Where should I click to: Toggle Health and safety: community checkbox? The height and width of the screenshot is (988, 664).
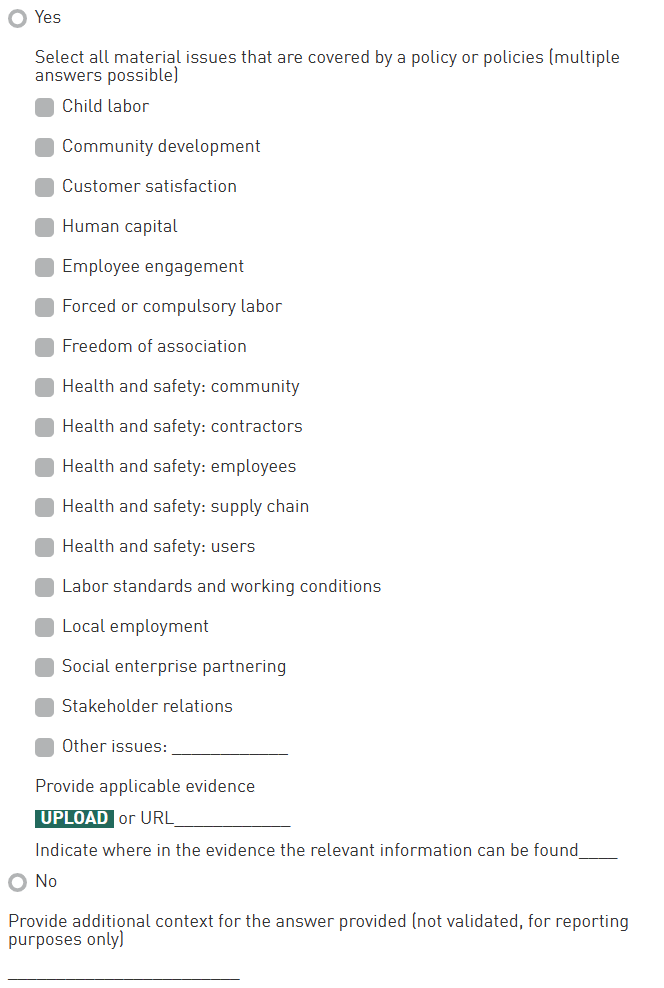pyautogui.click(x=44, y=387)
